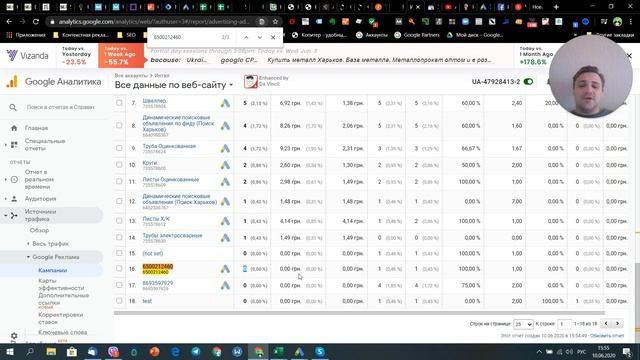This screenshot has height=360, width=640.
Task: Open the Труба Оцинкованная campaign
Action: (x=169, y=146)
